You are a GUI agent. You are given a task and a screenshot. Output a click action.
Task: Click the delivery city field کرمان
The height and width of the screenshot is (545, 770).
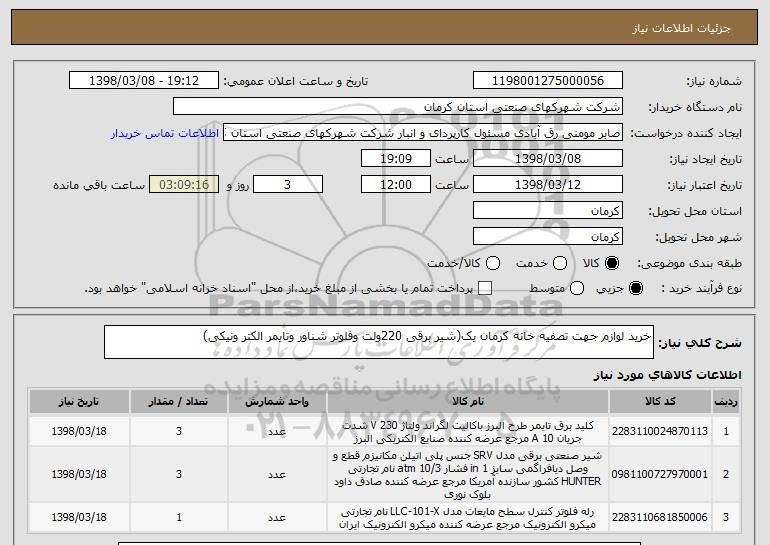(x=548, y=237)
